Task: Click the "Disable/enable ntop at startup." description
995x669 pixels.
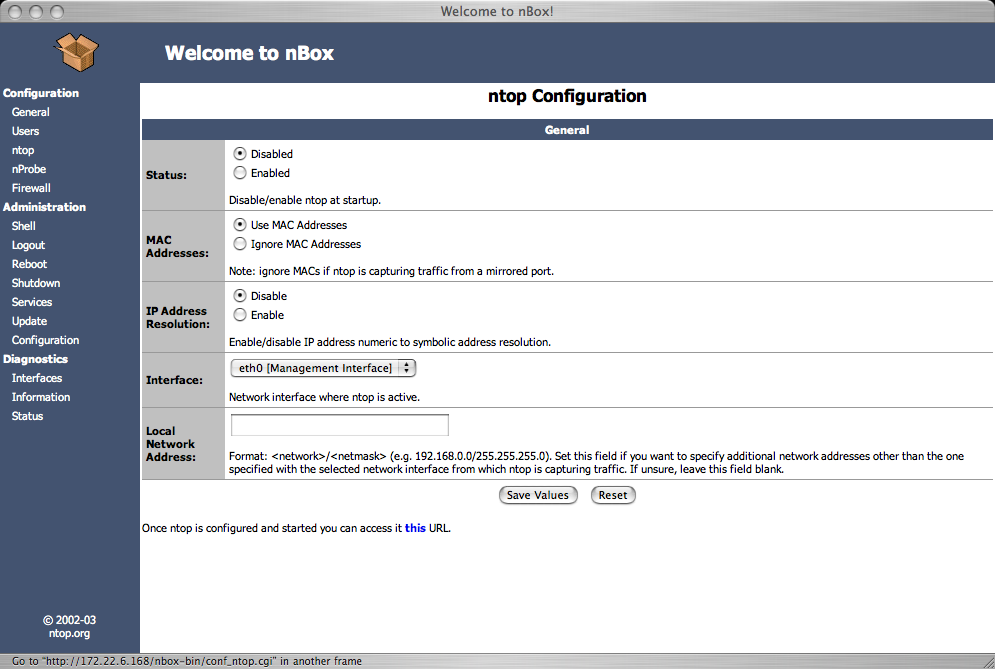Action: tap(305, 200)
